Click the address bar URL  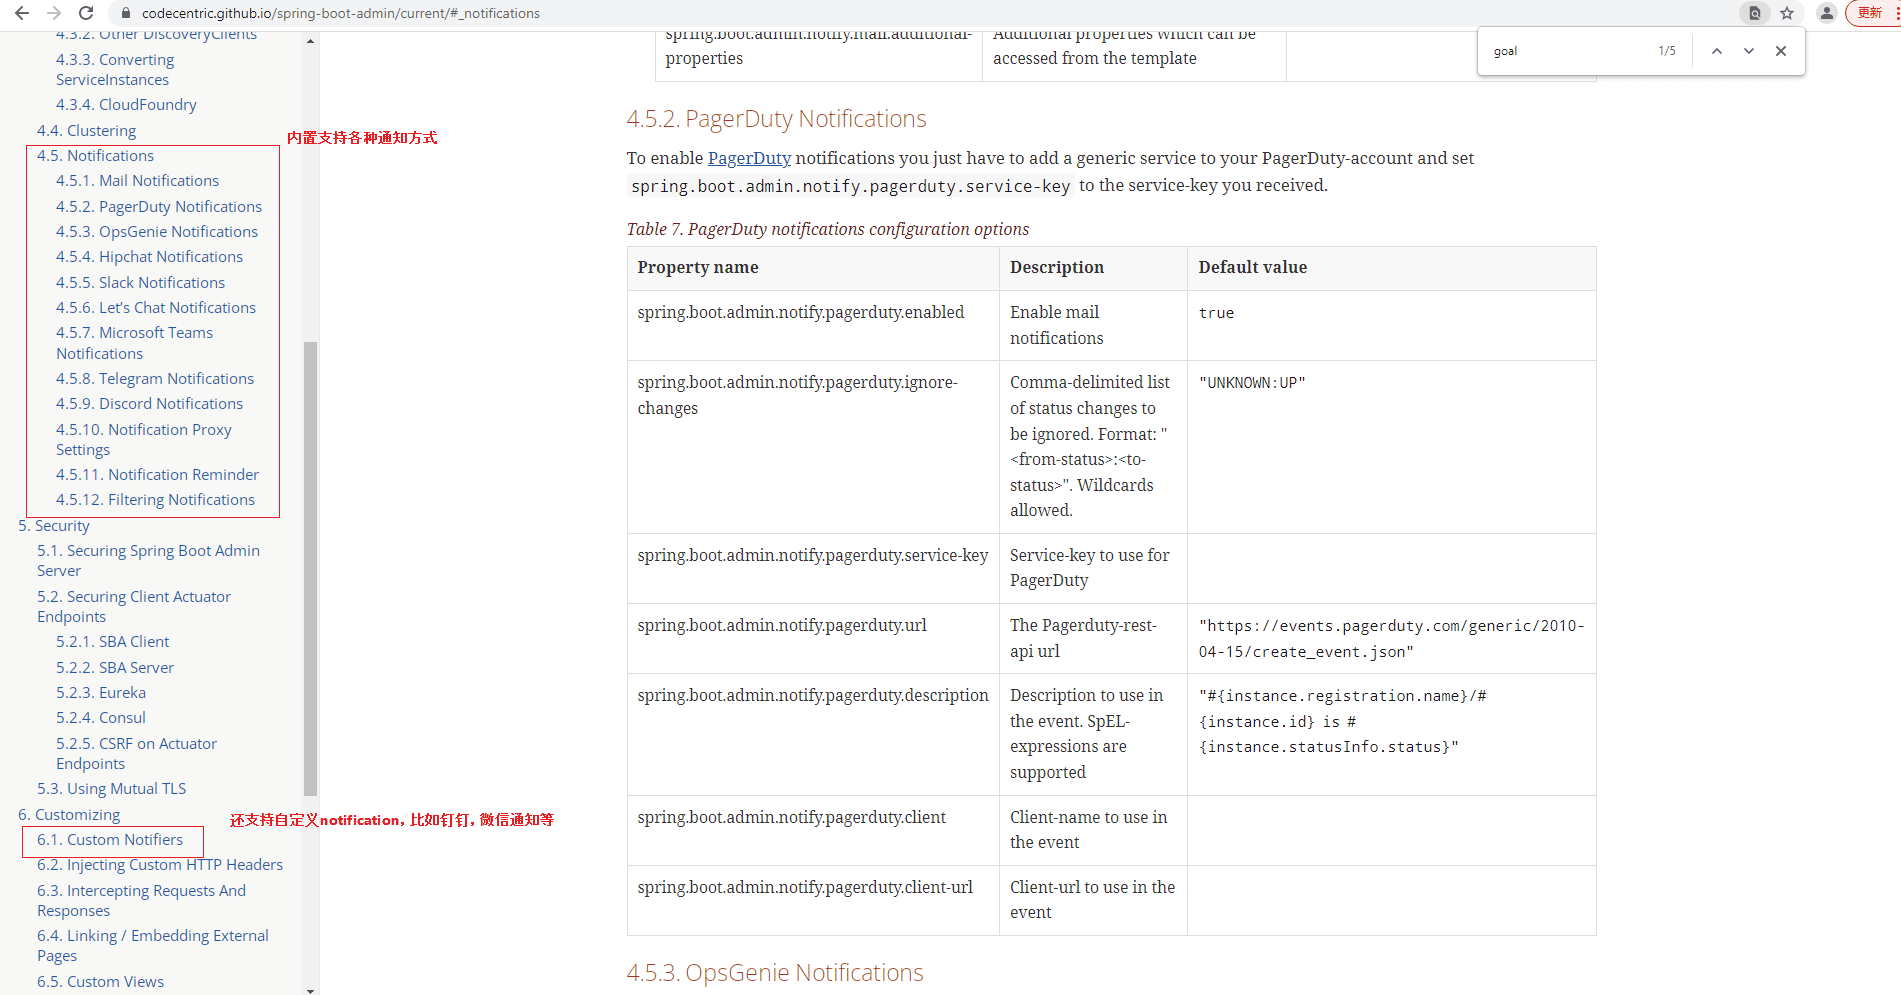click(x=340, y=13)
